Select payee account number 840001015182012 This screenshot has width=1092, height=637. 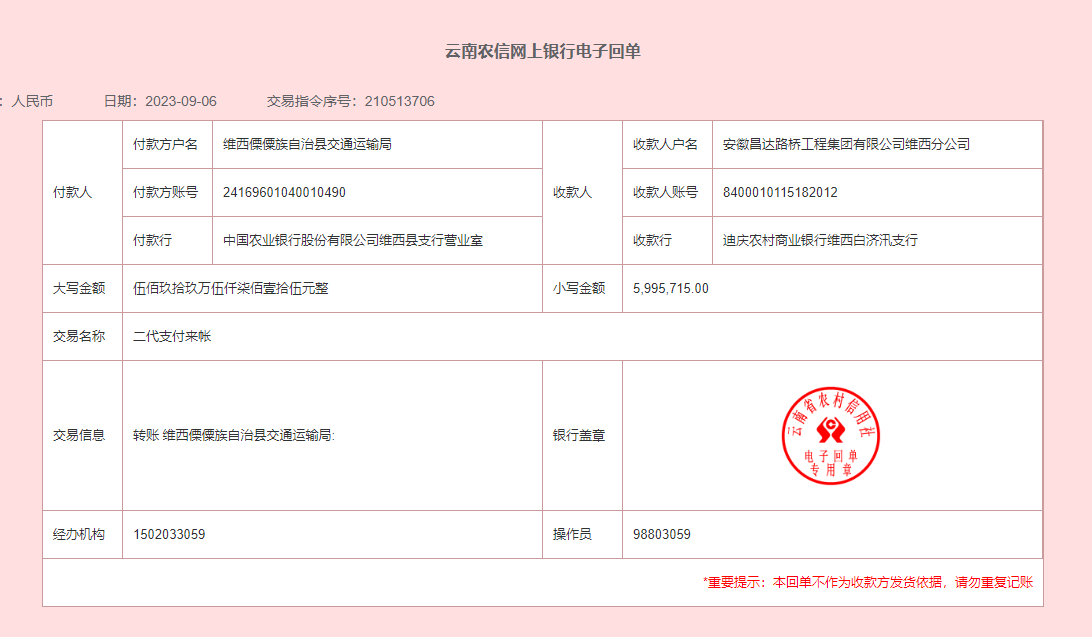click(780, 192)
